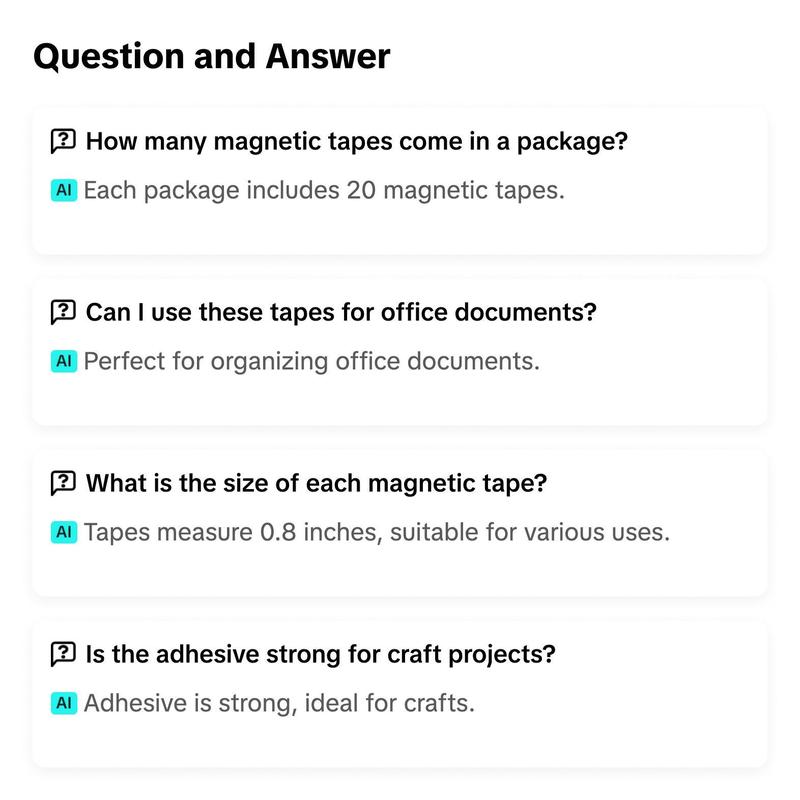
Task: Click the question icon beside the tape size question
Action: 63,484
